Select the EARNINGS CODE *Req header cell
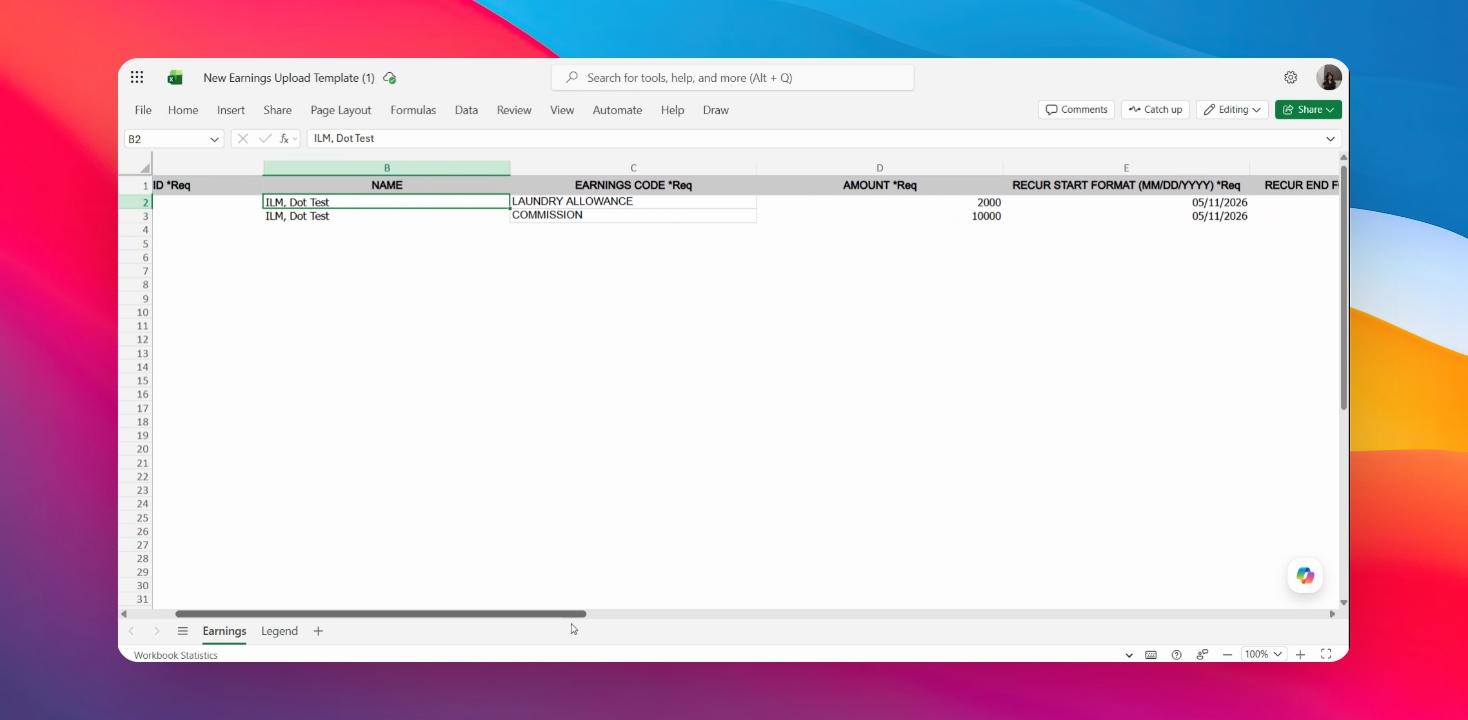1468x720 pixels. tap(633, 185)
